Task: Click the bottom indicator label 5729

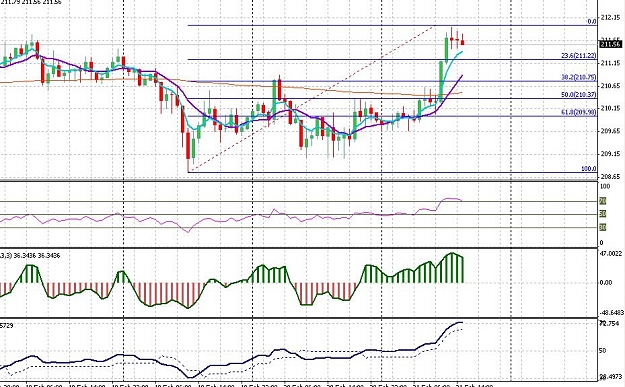Action: [7, 326]
